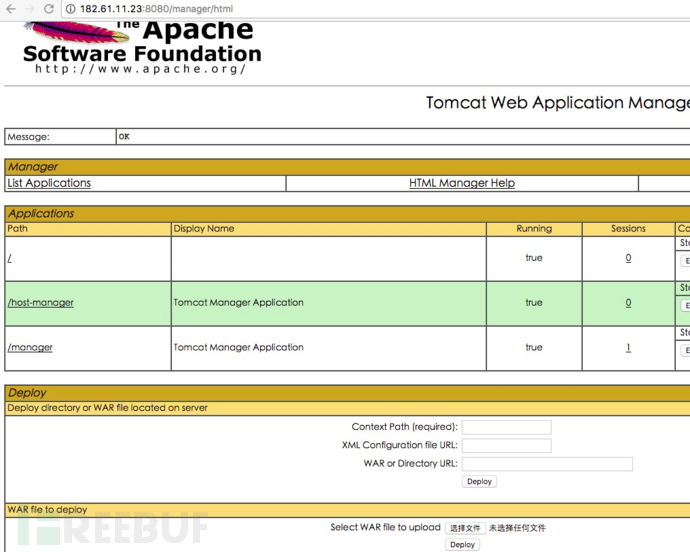This screenshot has width=690, height=552.
Task: Select the Sessions column header
Action: tap(628, 228)
